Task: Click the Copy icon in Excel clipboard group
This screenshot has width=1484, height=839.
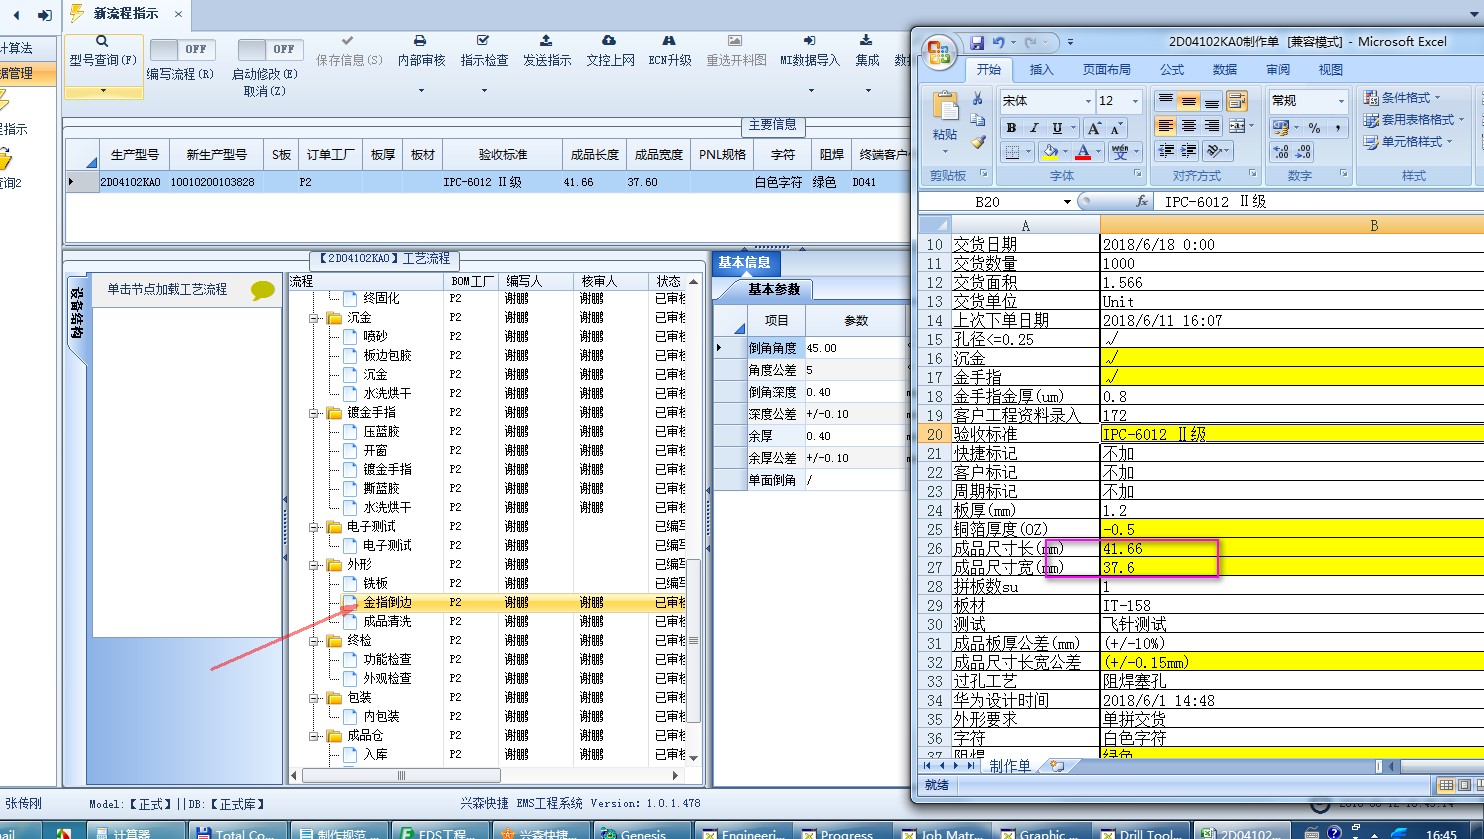Action: 977,120
